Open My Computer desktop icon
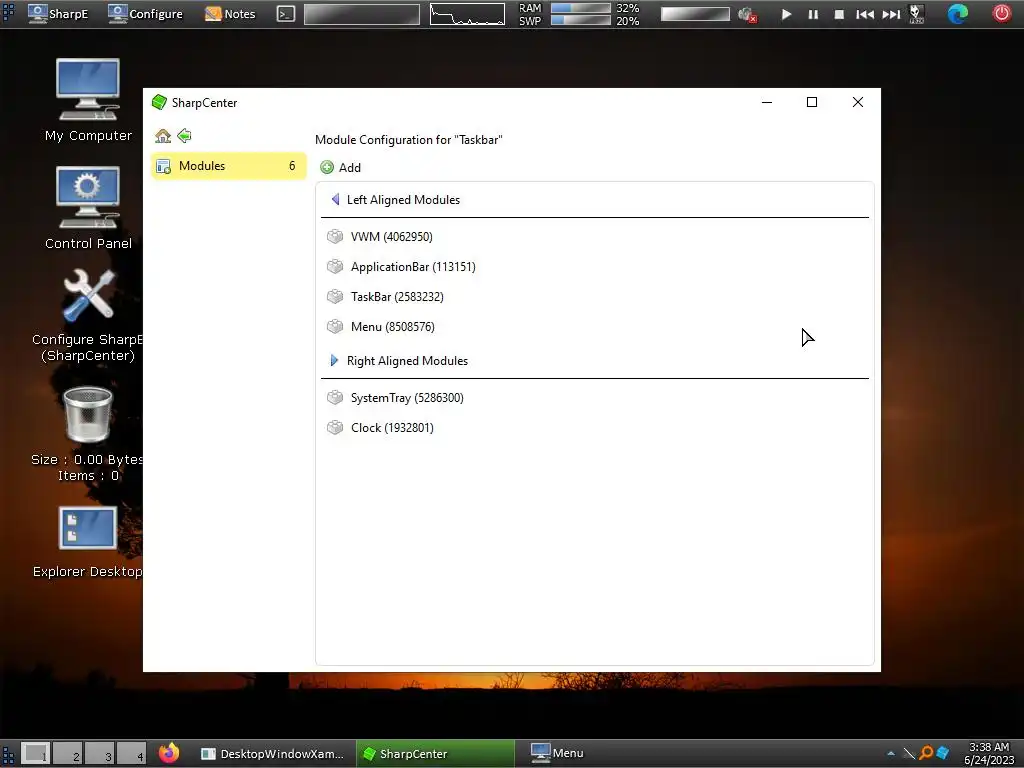The image size is (1024, 768). tap(88, 100)
